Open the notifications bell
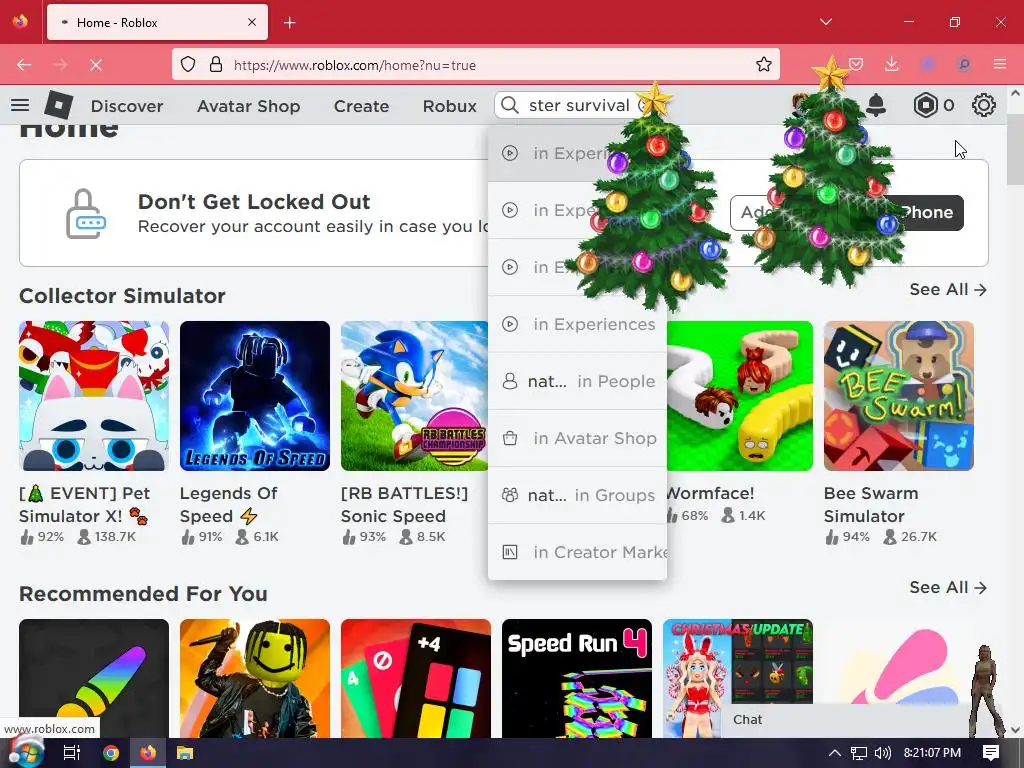1024x768 pixels. coord(876,105)
